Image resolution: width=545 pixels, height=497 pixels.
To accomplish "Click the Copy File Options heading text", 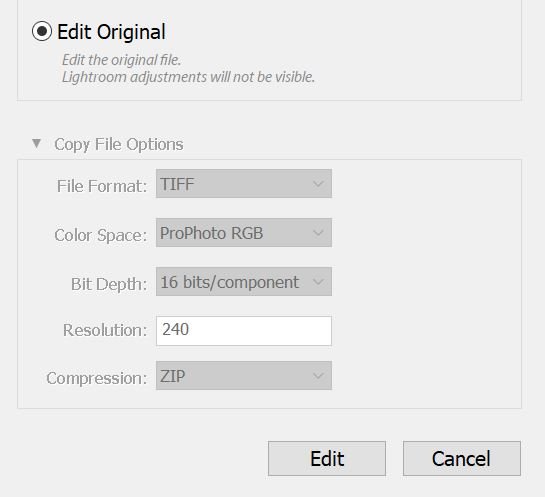I will coord(119,144).
